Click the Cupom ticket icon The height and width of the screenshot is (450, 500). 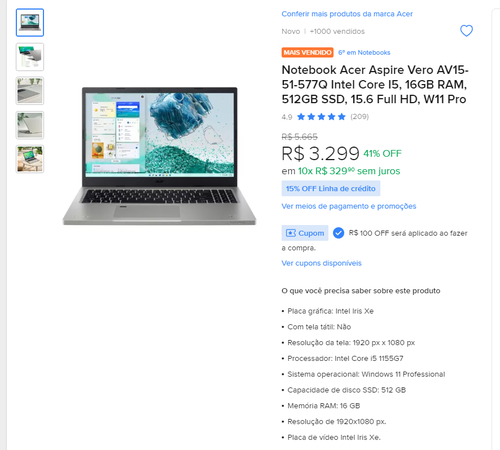coord(291,233)
